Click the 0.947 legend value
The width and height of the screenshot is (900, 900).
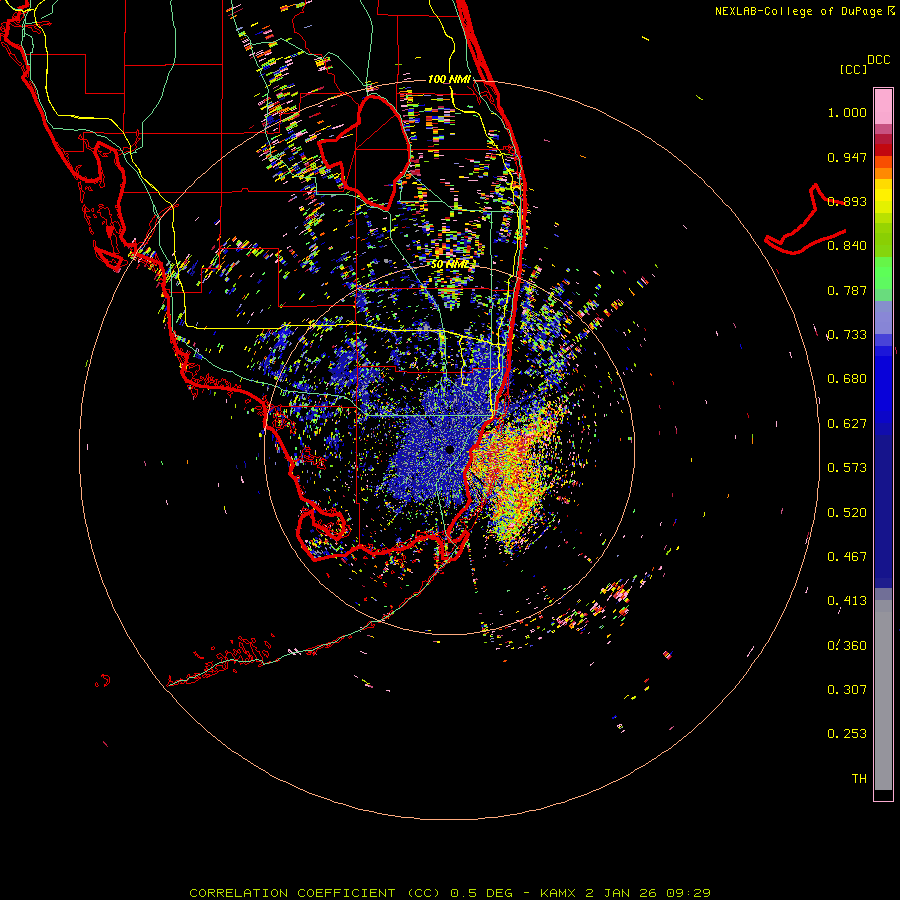(847, 157)
